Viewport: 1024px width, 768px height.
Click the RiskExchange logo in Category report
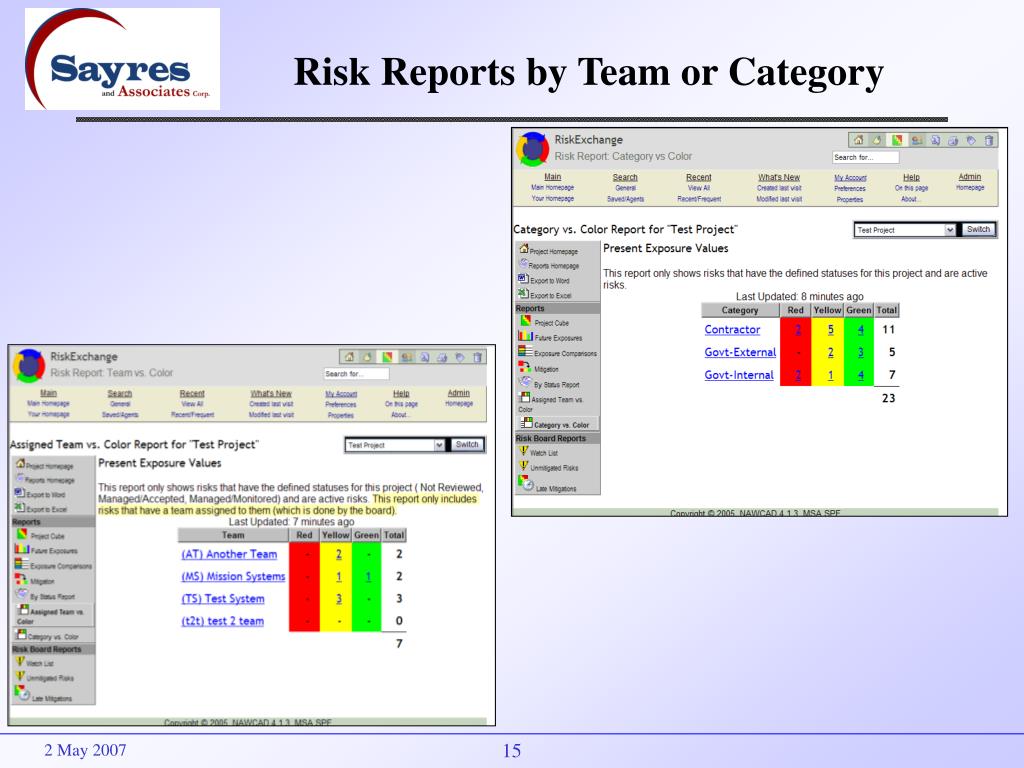point(532,149)
